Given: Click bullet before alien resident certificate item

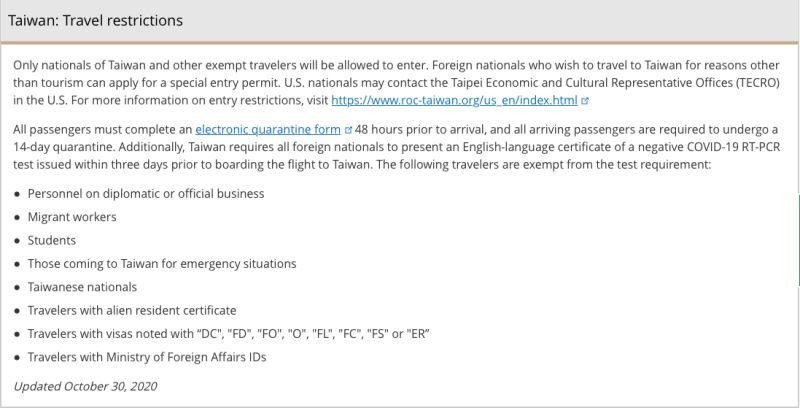Looking at the screenshot, I should coord(18,311).
